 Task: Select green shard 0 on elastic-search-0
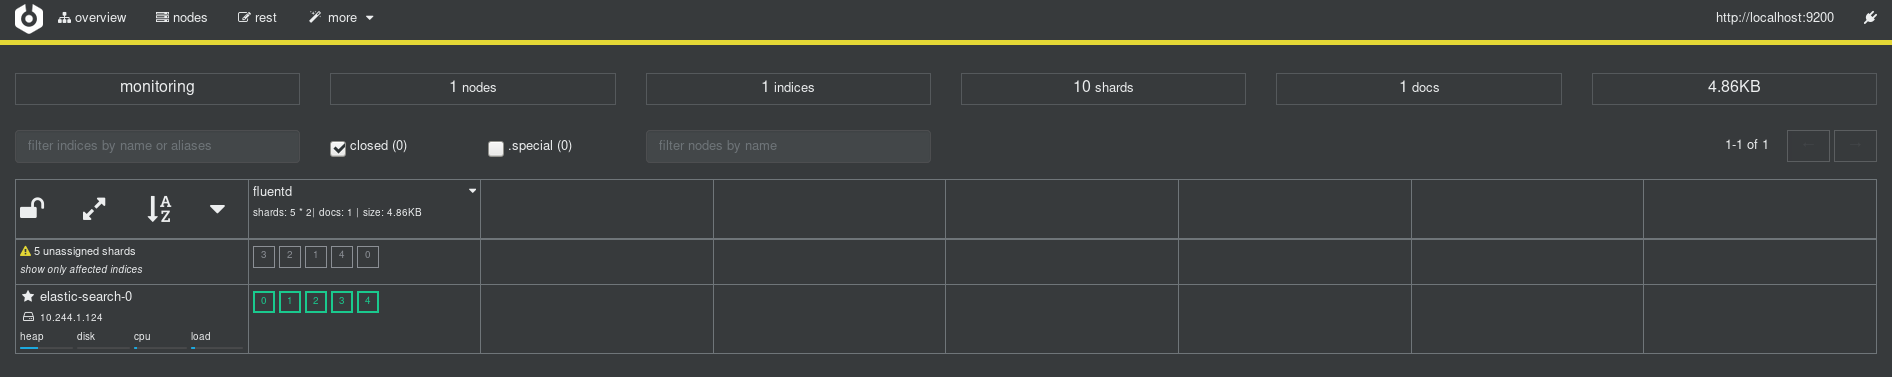264,301
